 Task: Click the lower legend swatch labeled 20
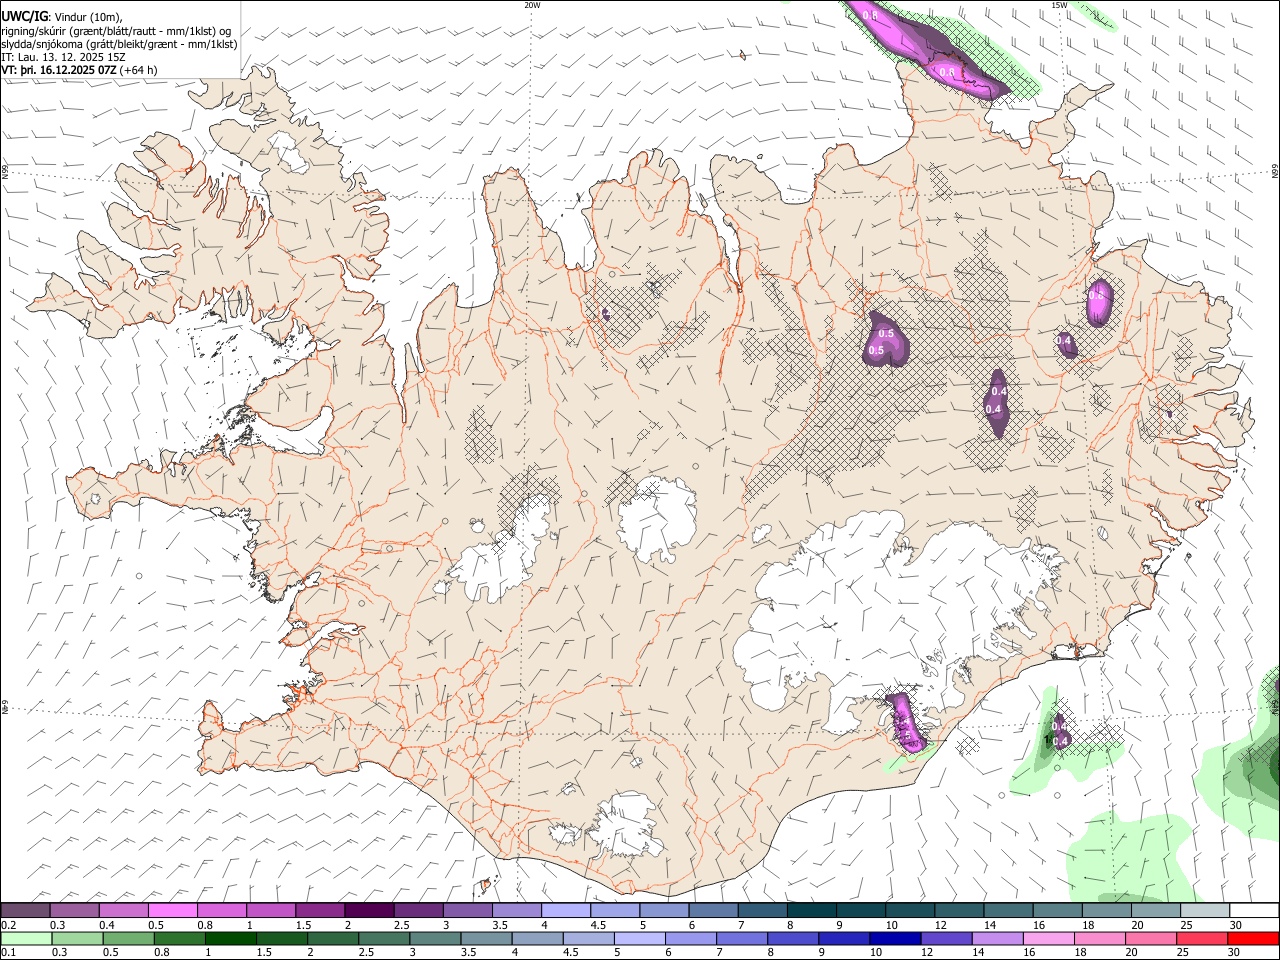tap(1150, 938)
